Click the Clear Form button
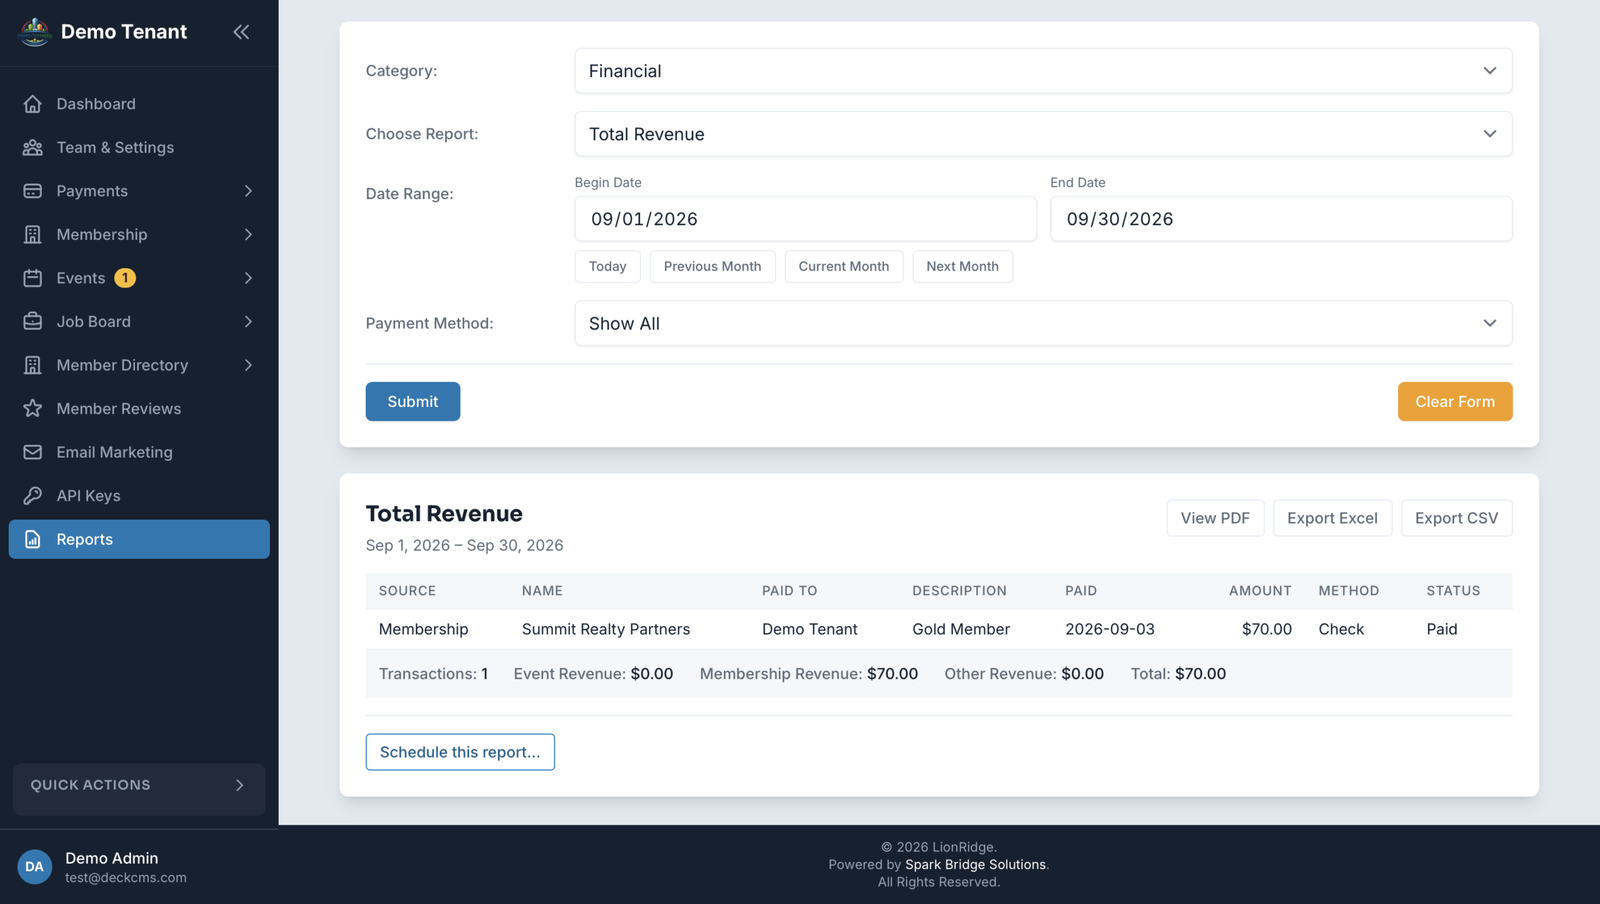 1455,401
